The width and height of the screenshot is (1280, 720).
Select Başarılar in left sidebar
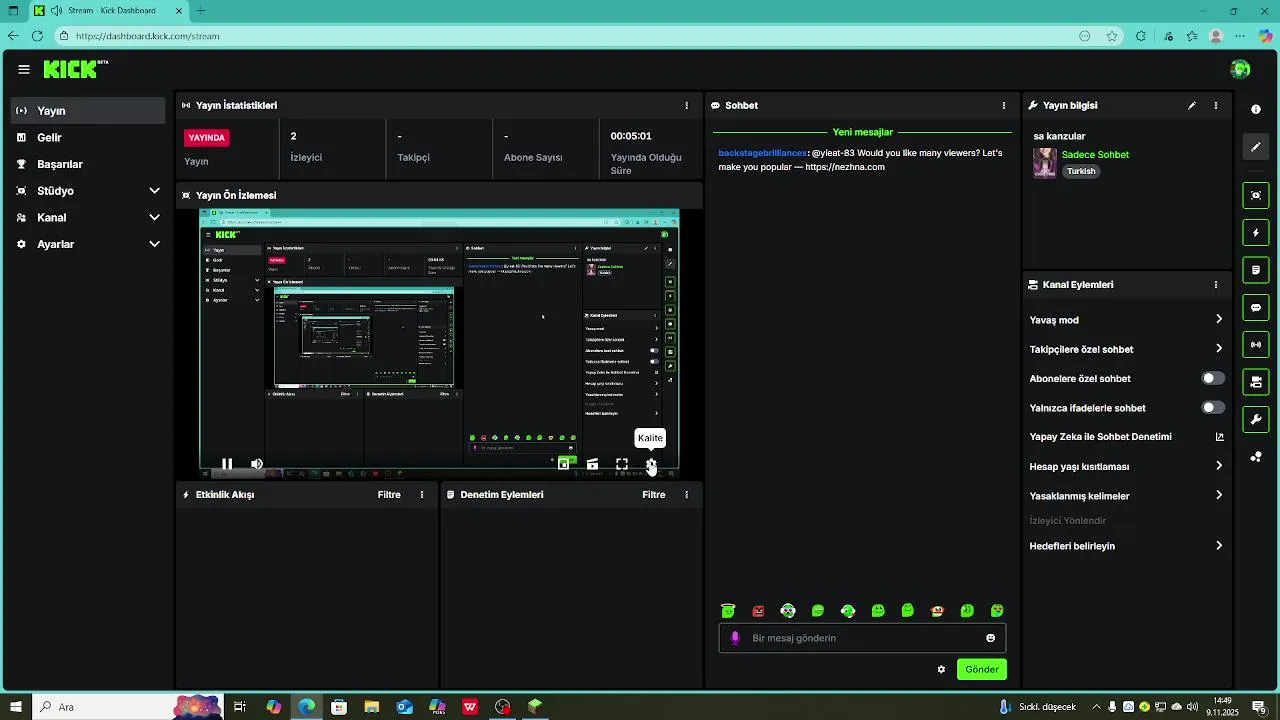tap(88, 164)
